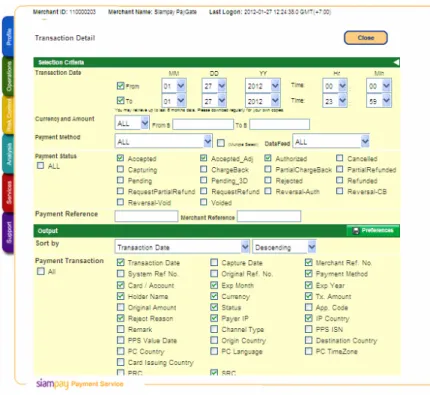430x395 pixels.
Task: Open the From year dropdown
Action: click(263, 86)
